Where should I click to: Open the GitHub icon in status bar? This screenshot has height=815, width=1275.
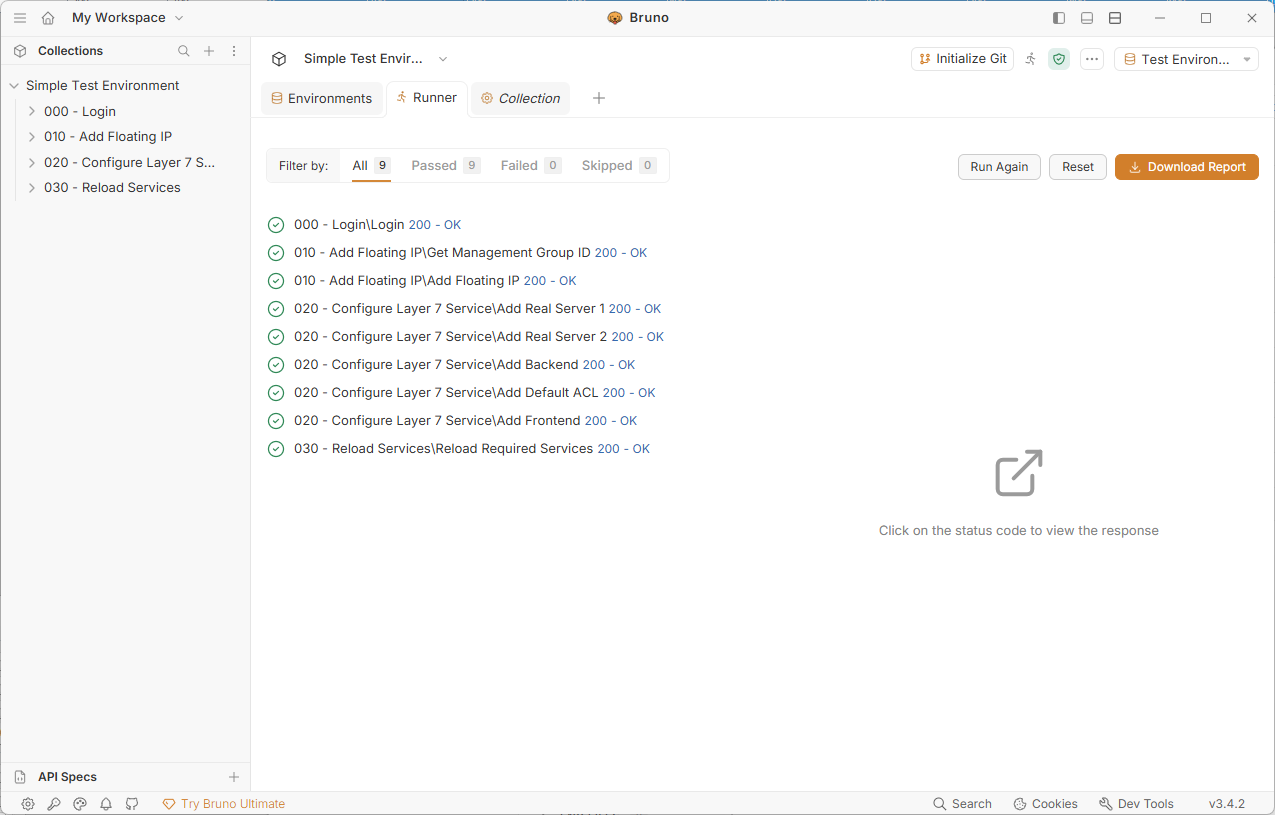[x=132, y=804]
